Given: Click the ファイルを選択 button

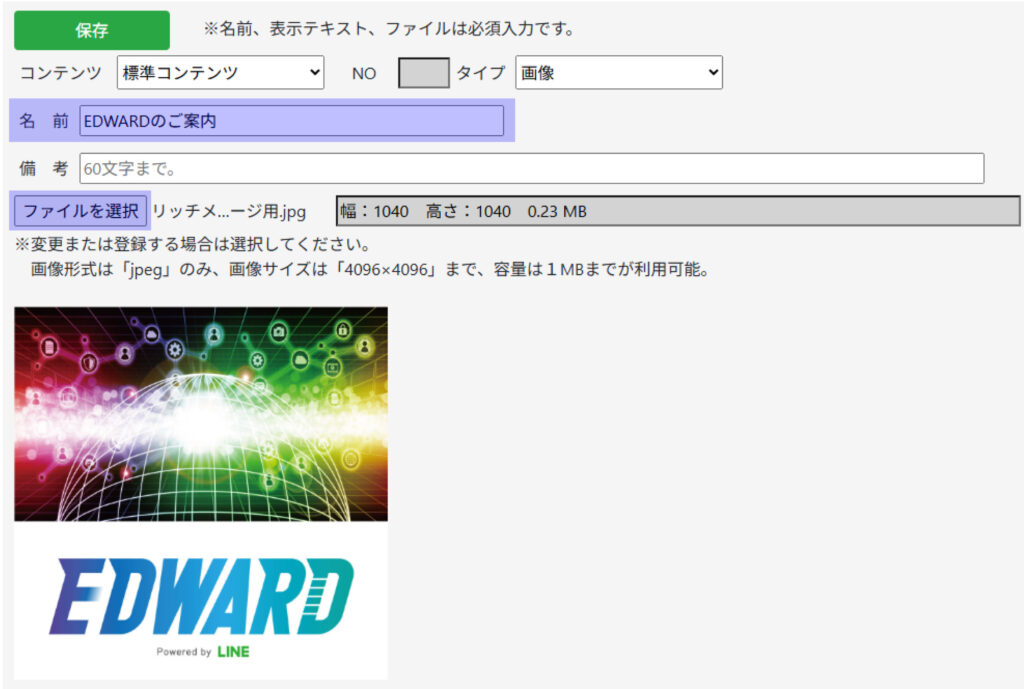Looking at the screenshot, I should [x=80, y=211].
